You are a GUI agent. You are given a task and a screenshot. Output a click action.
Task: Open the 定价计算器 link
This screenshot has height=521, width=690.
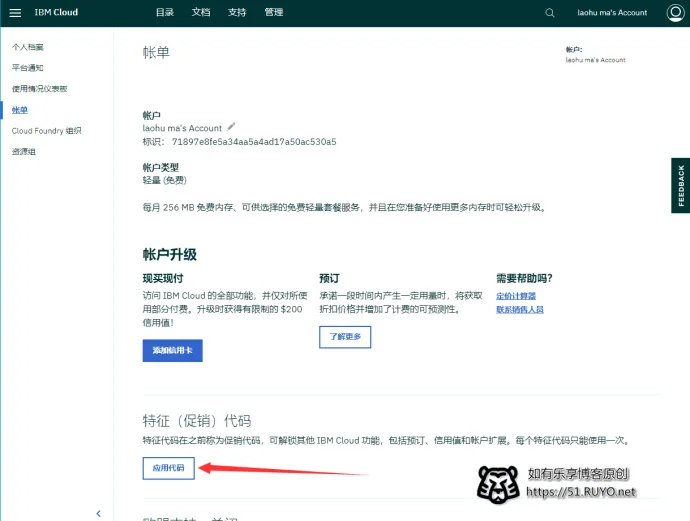tap(516, 296)
